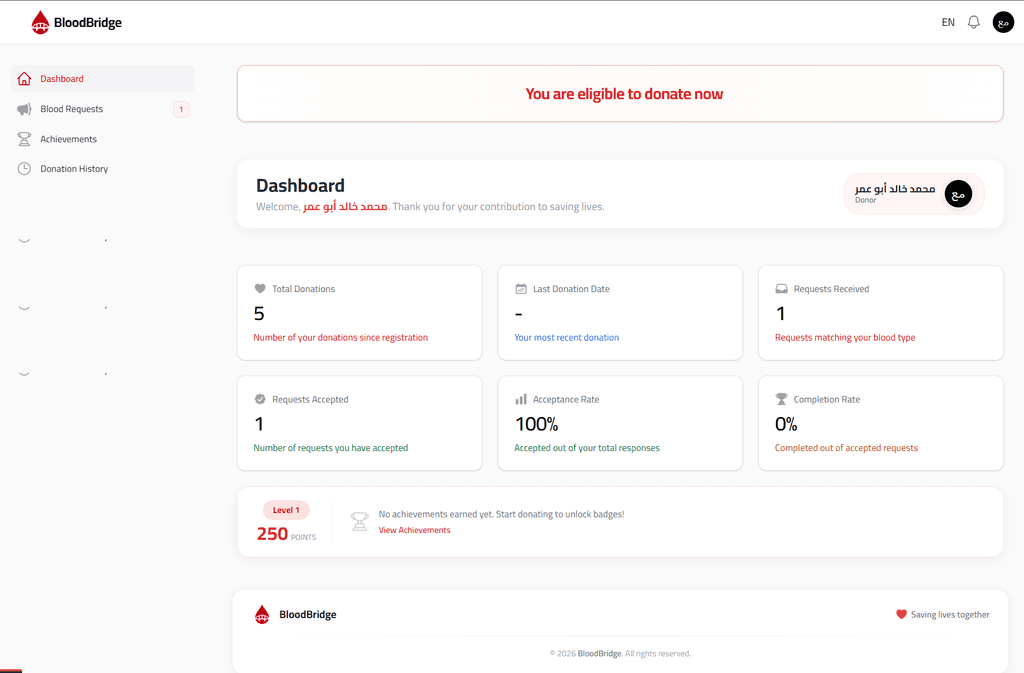Click the BloodBridge logo in header

click(x=76, y=22)
